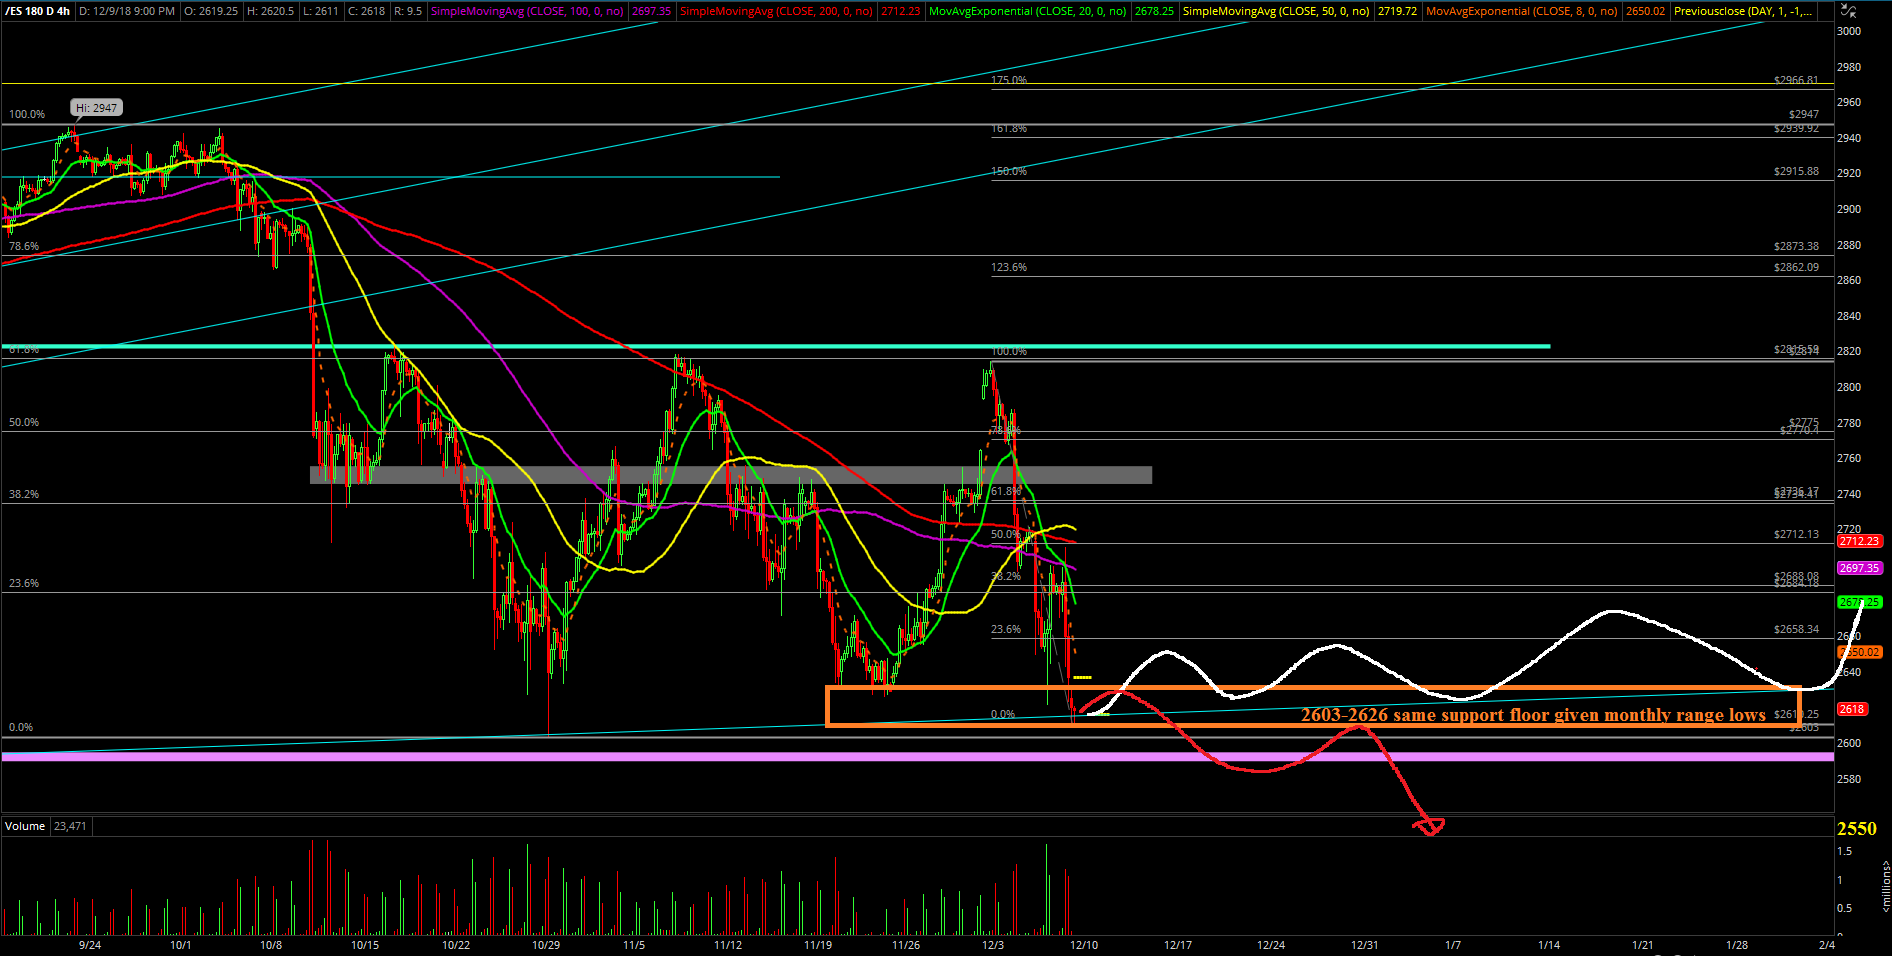Click the D: 12/9/18 9:00 PM date readout

point(127,11)
